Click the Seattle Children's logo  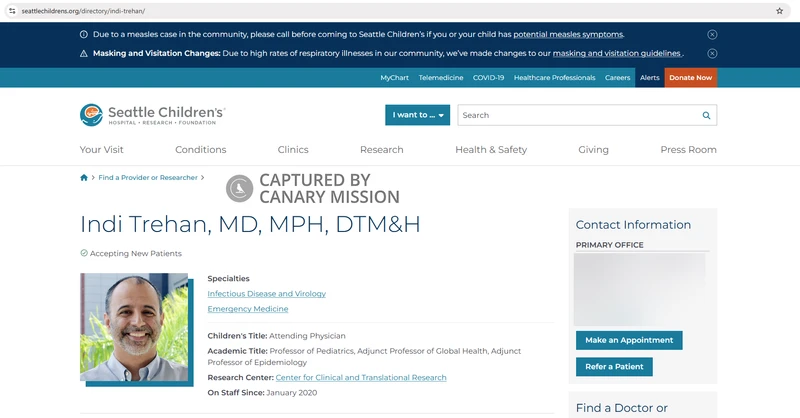(x=152, y=115)
